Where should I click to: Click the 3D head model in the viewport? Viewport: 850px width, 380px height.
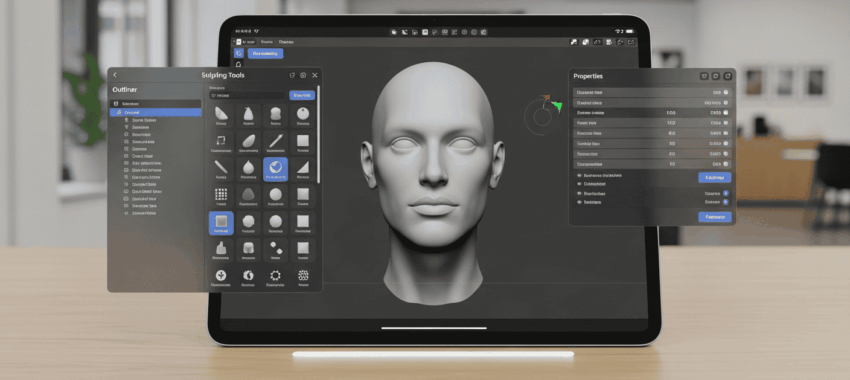pos(433,182)
